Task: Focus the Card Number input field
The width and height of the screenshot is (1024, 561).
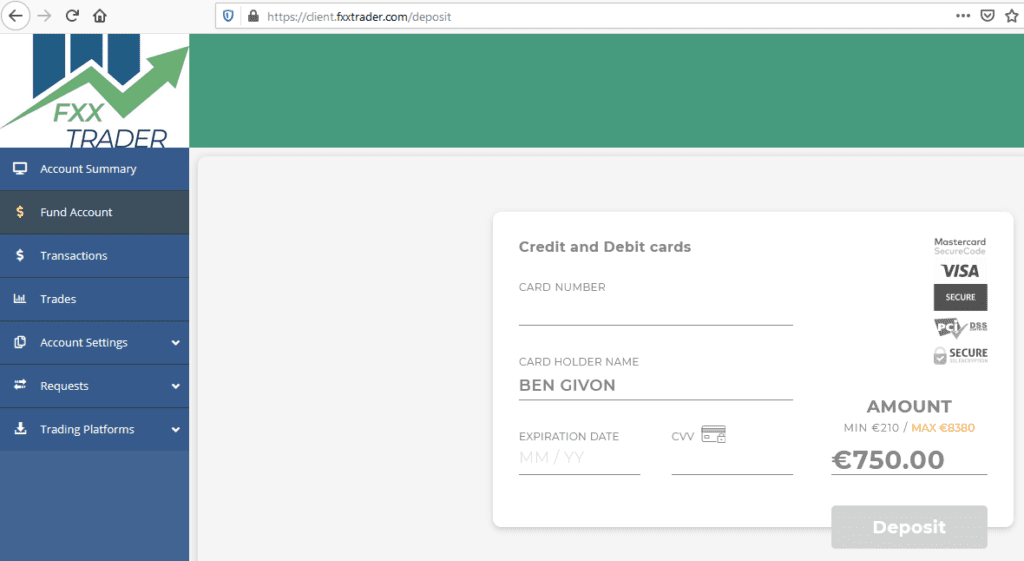Action: coord(656,311)
